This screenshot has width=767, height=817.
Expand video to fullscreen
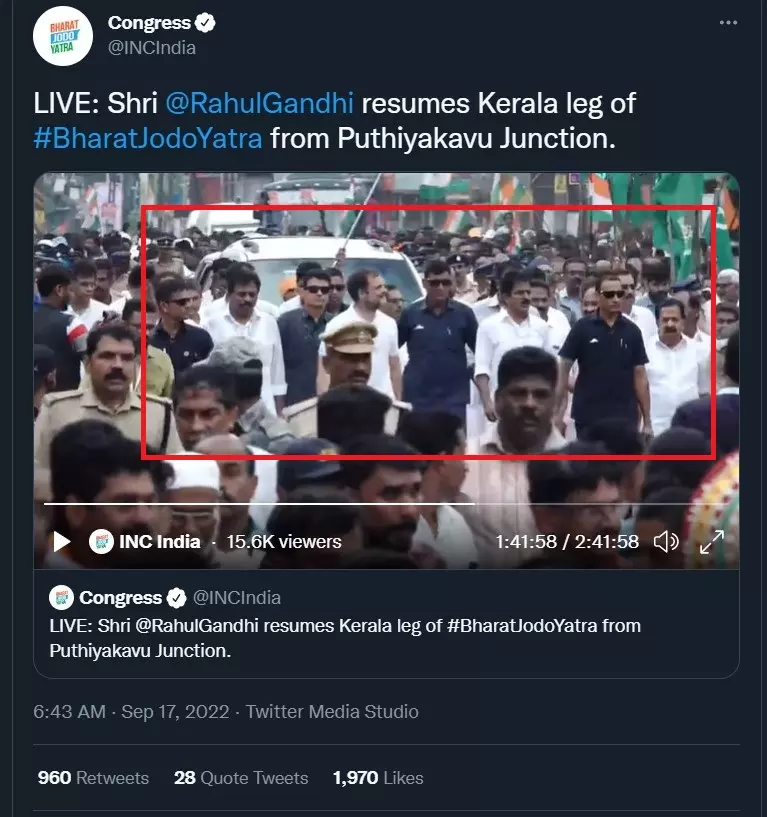click(711, 542)
